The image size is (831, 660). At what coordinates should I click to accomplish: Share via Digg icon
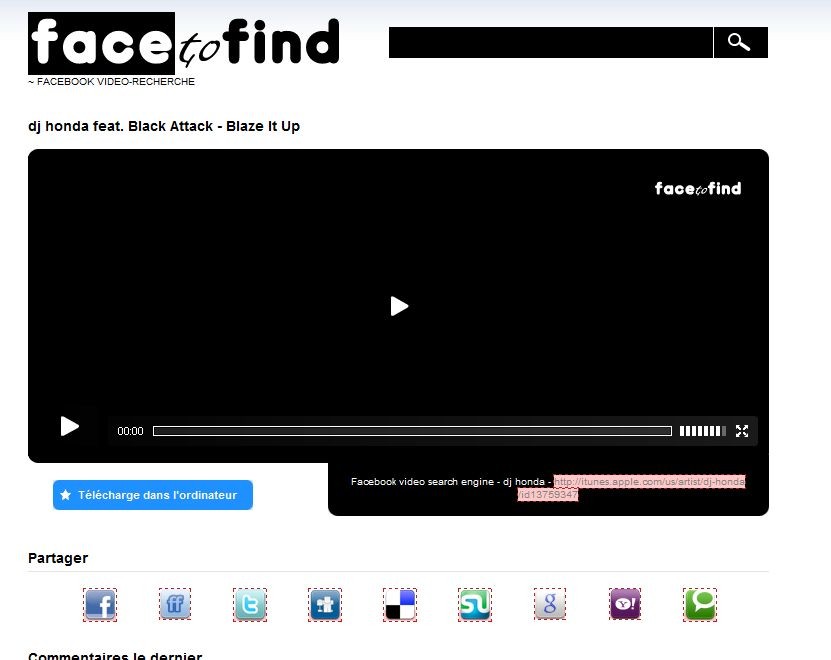tap(325, 604)
